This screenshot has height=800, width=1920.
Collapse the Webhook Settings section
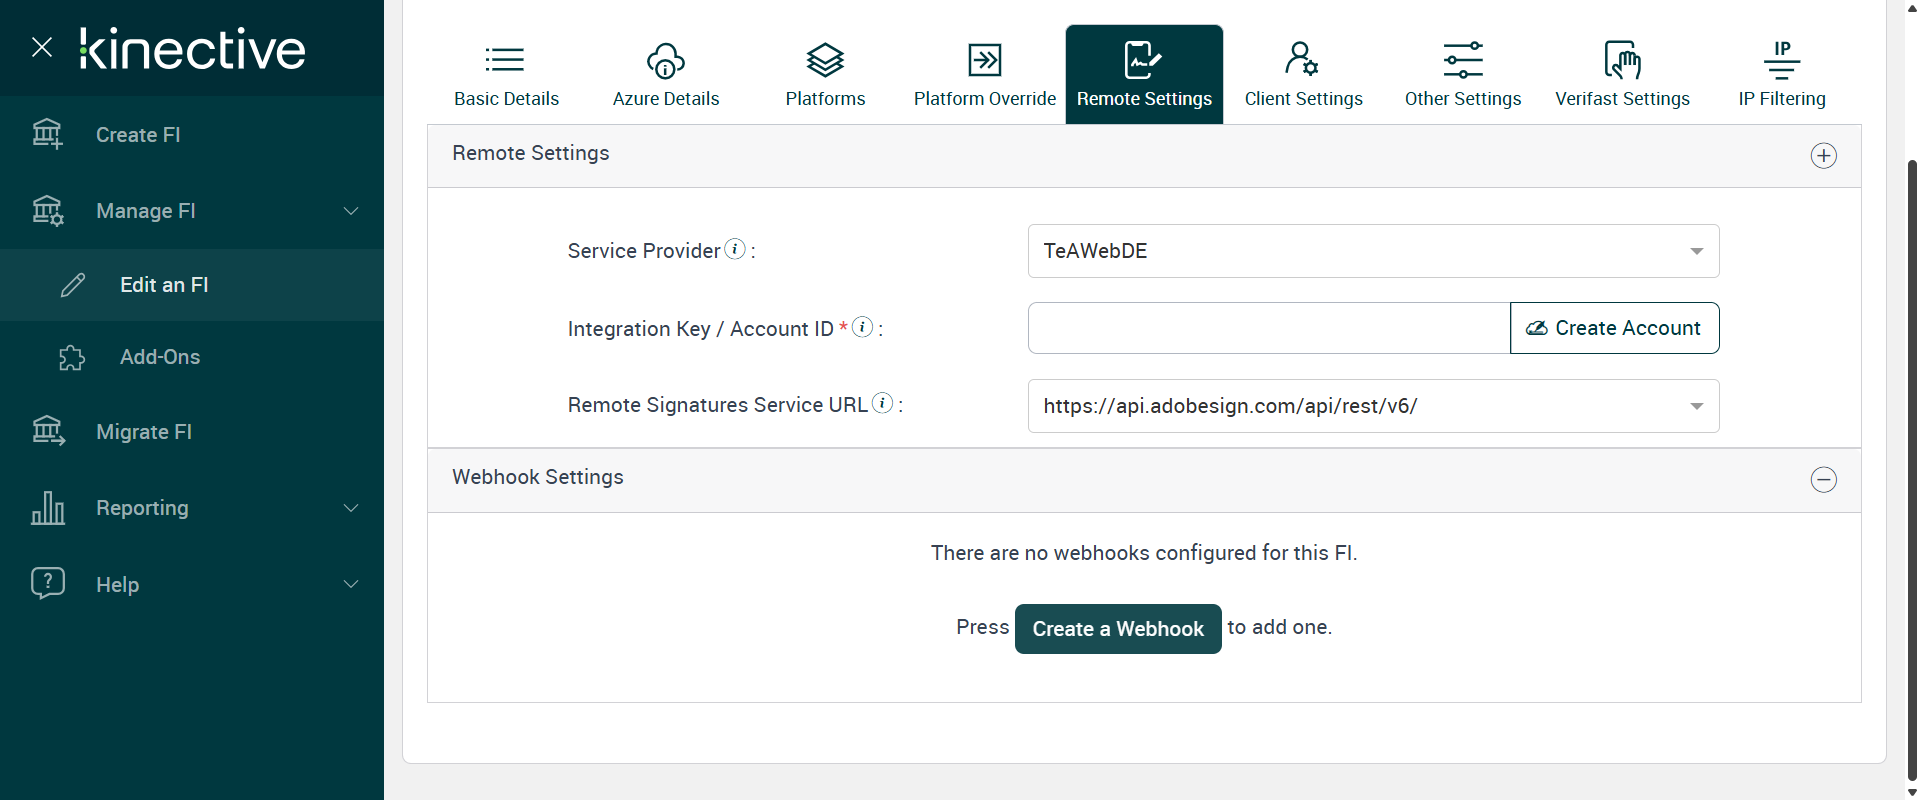point(1823,480)
